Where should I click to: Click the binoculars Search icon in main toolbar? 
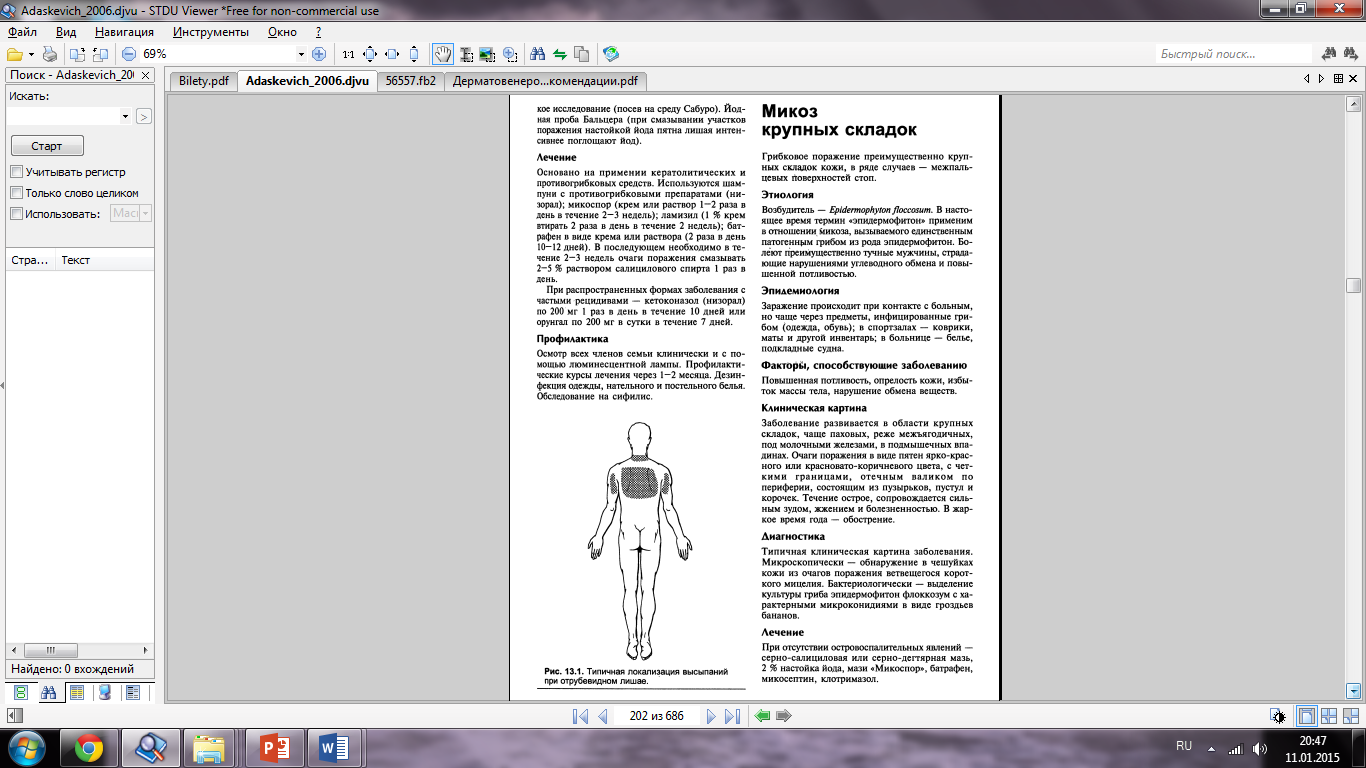538,54
